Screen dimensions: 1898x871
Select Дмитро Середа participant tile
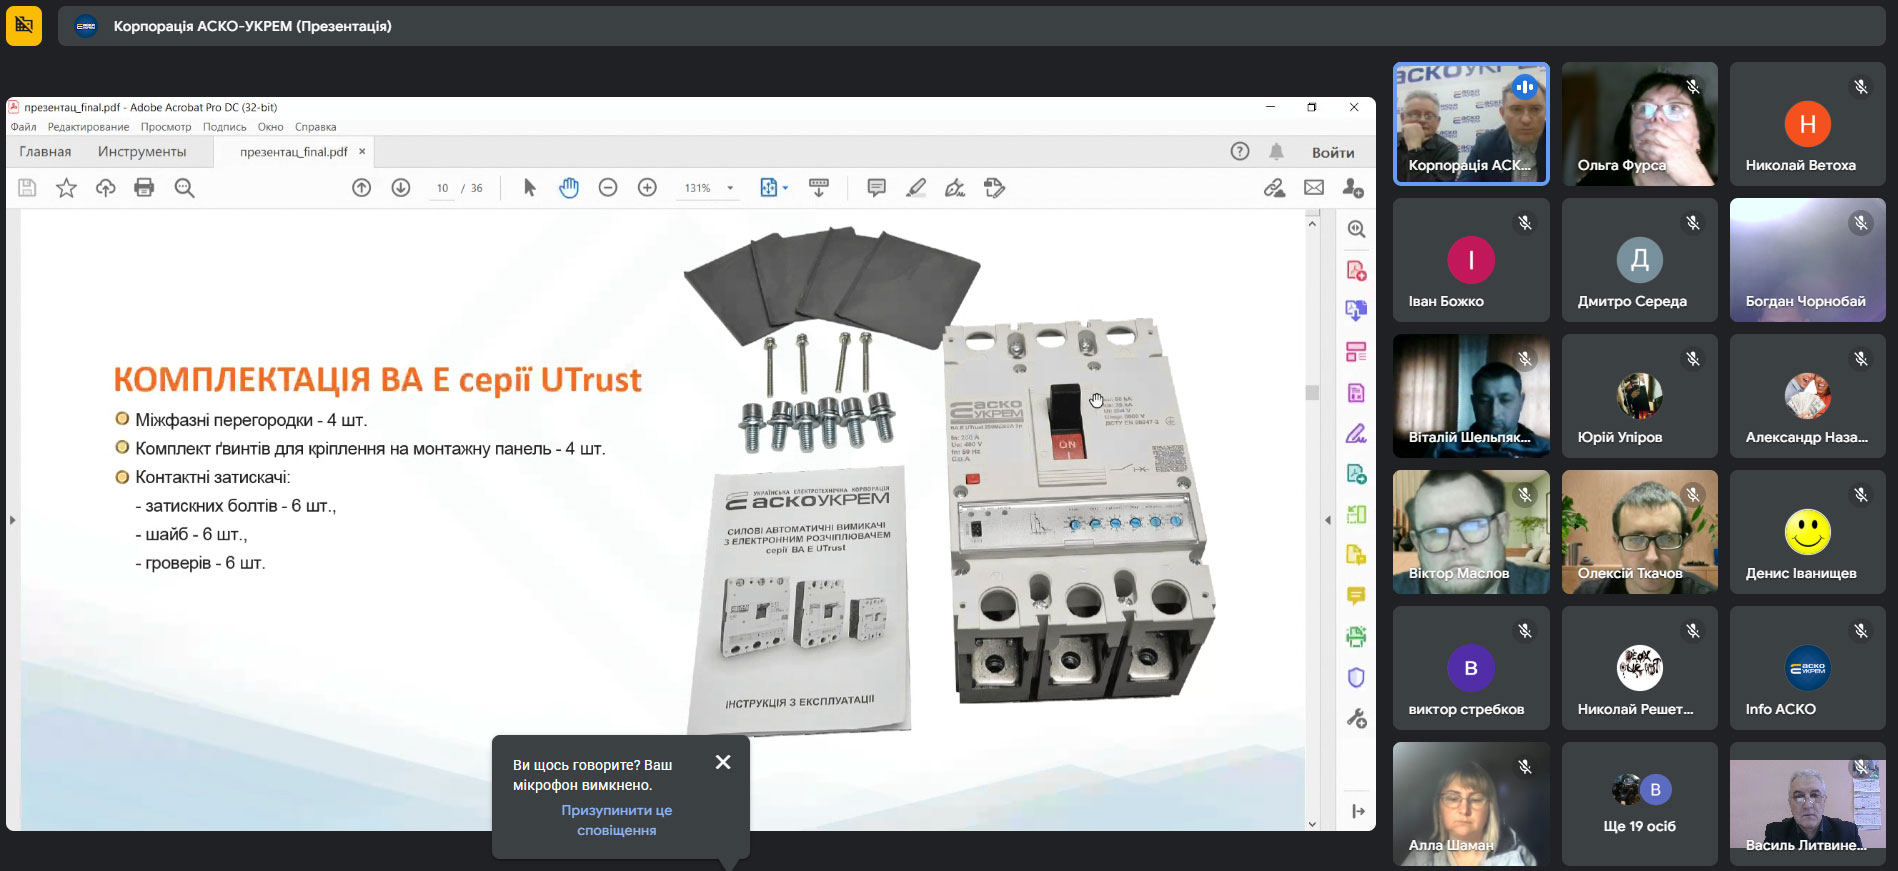(1640, 260)
